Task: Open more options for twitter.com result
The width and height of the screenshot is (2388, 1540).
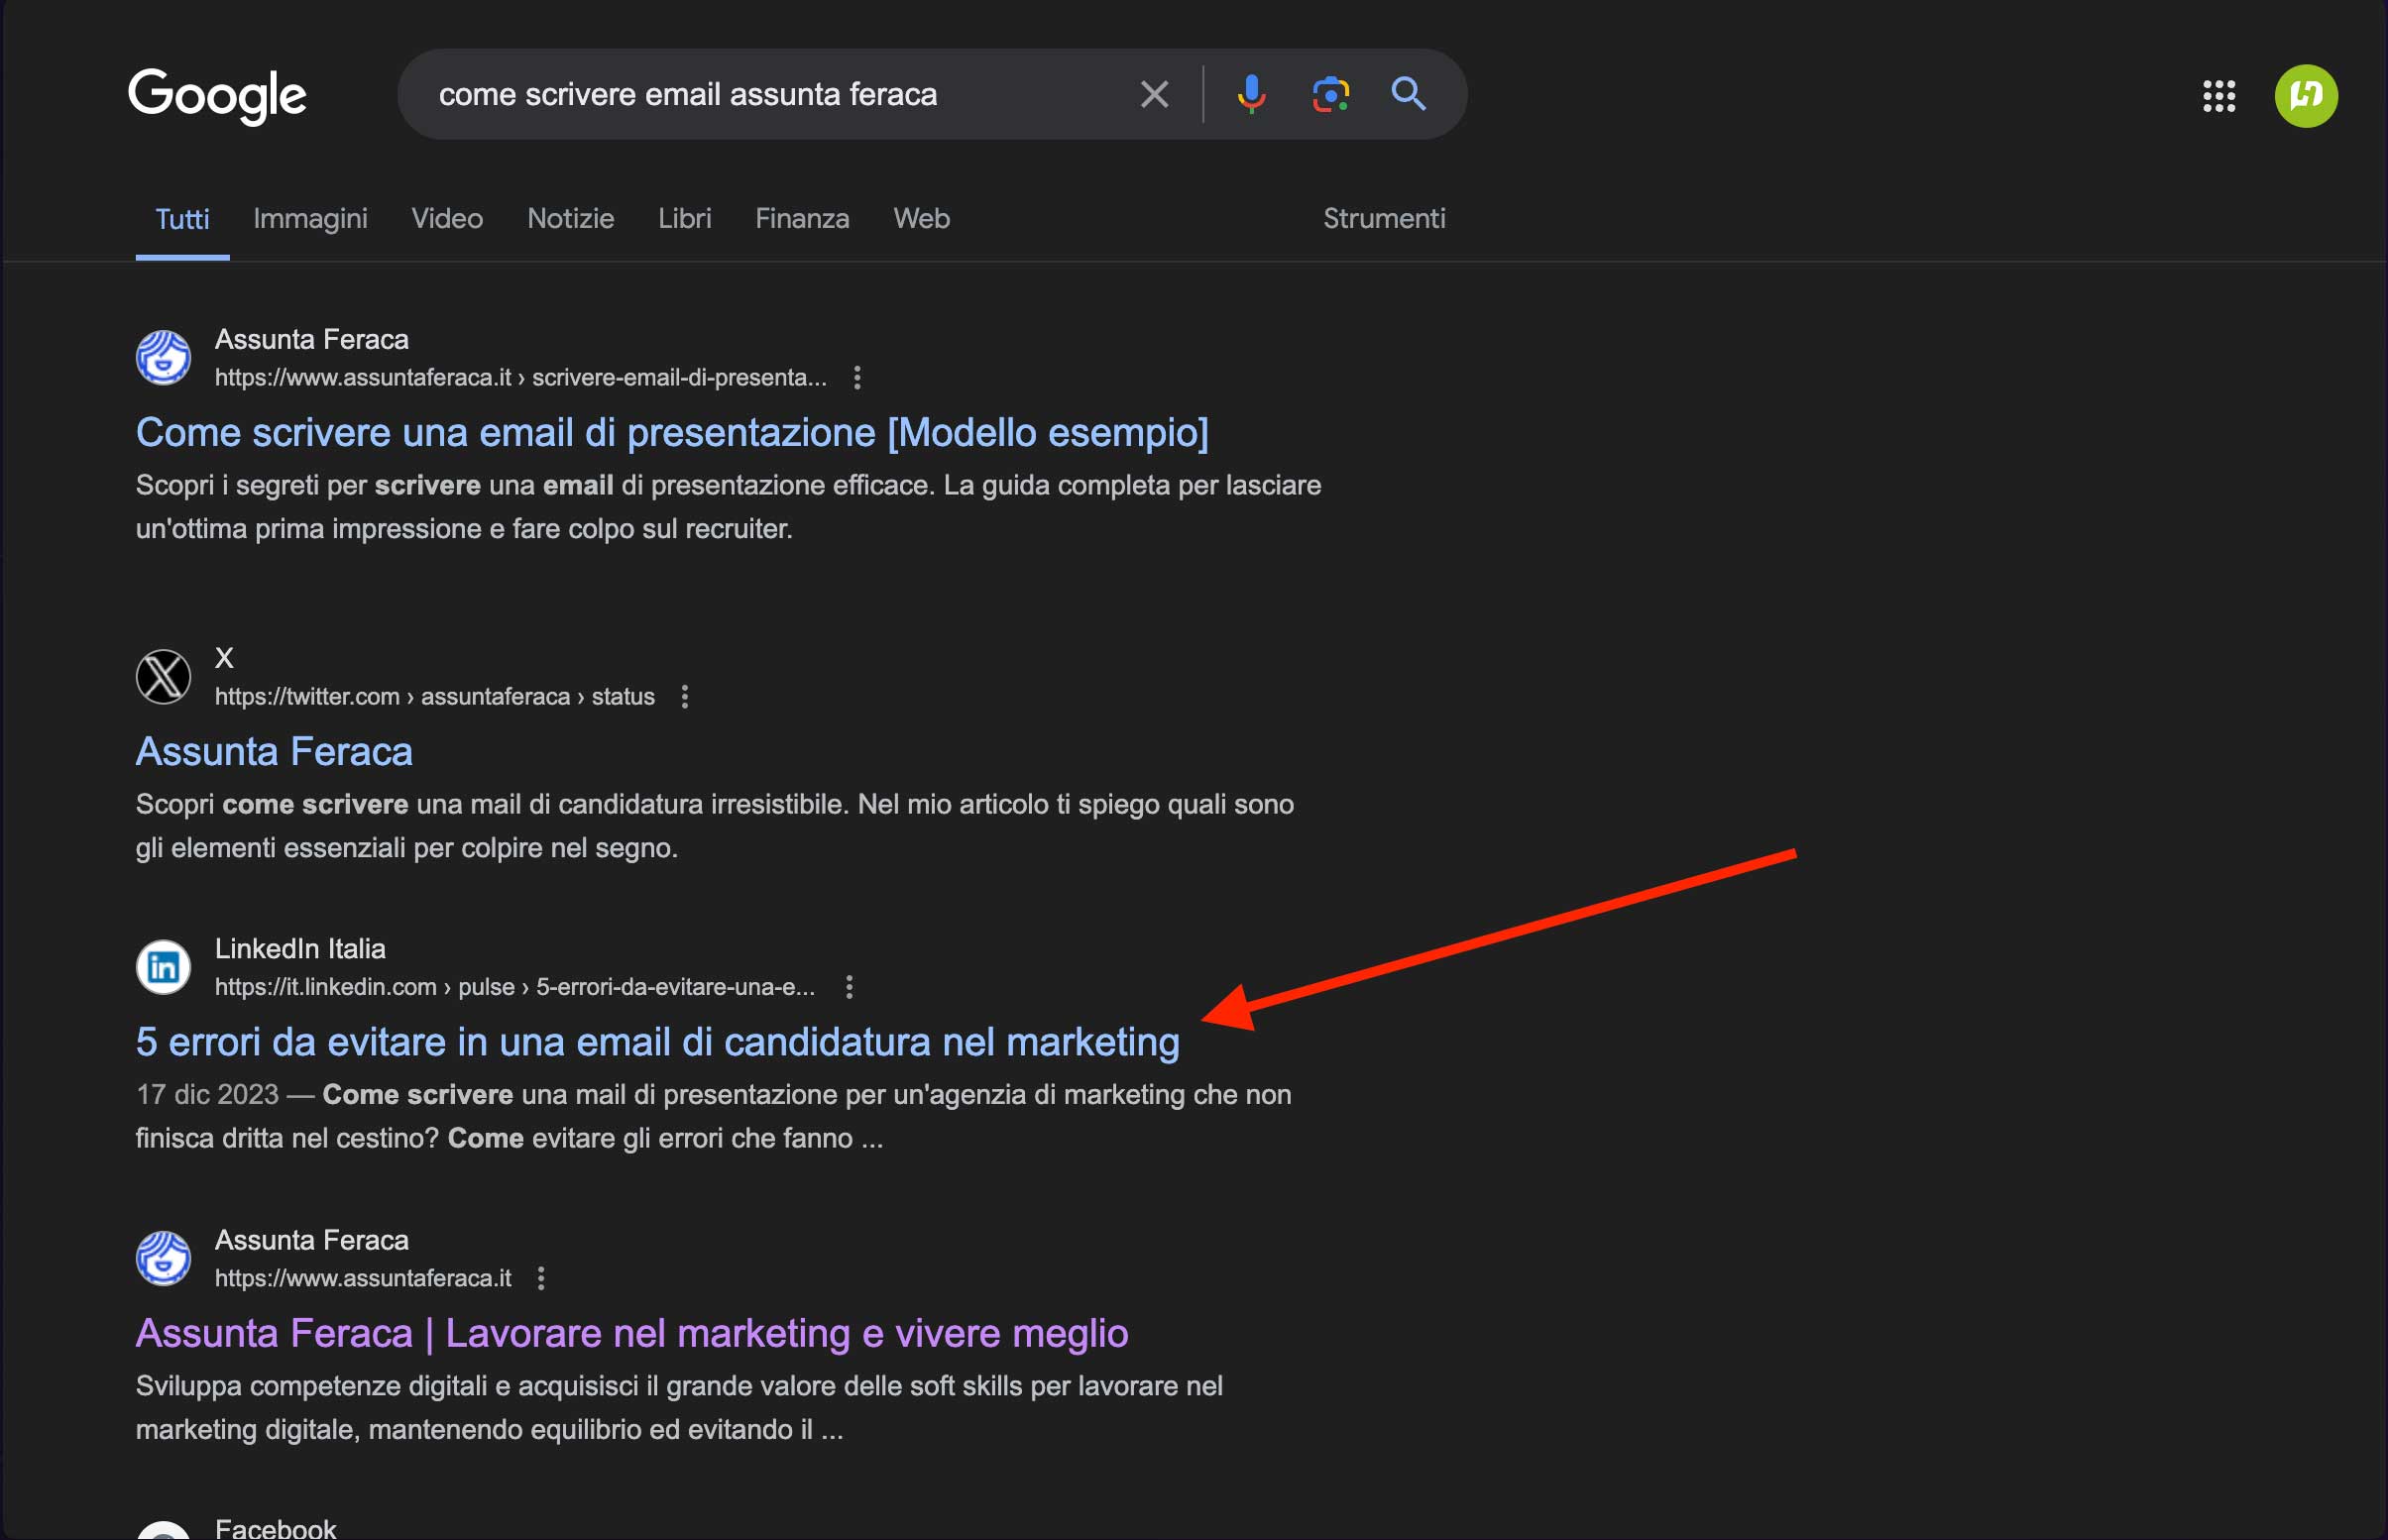Action: coord(684,697)
